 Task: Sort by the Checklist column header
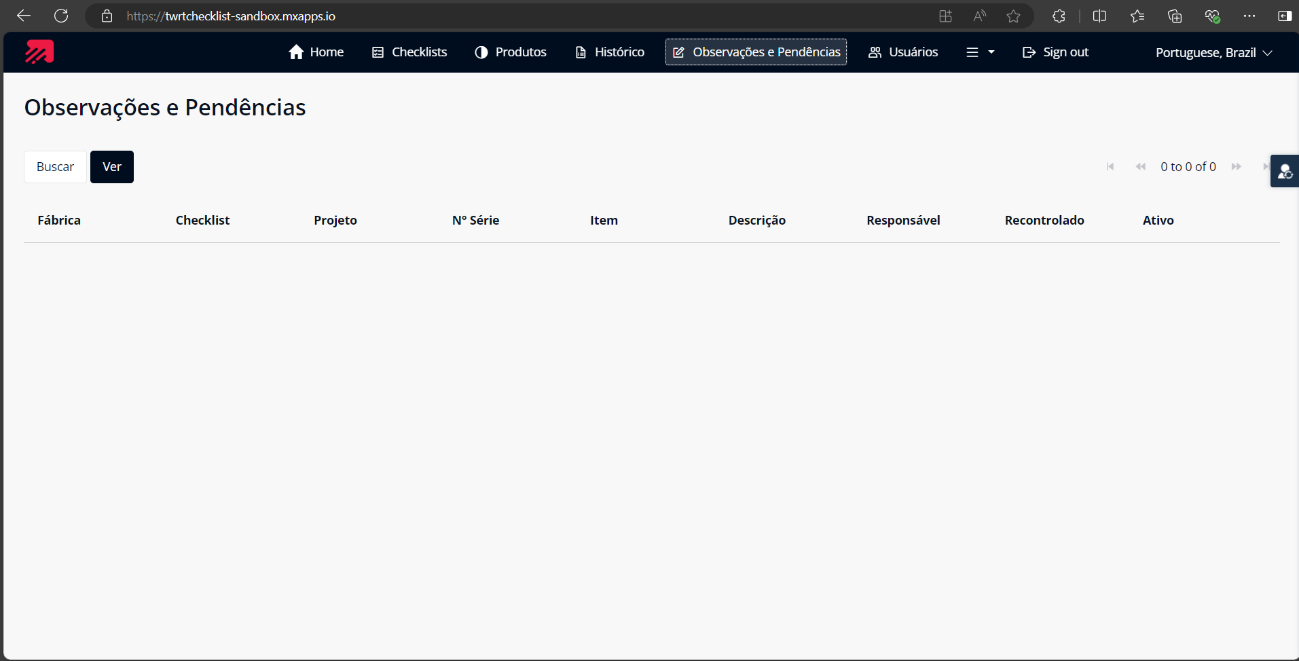[x=203, y=220]
